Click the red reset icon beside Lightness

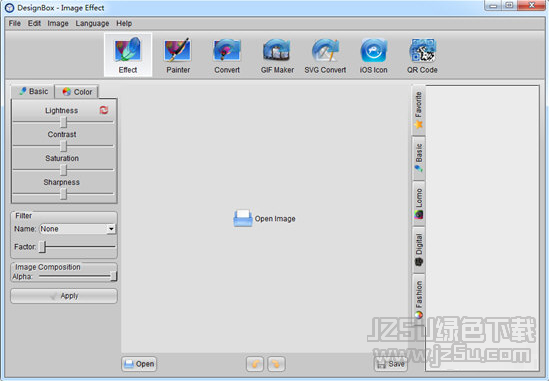pos(104,110)
